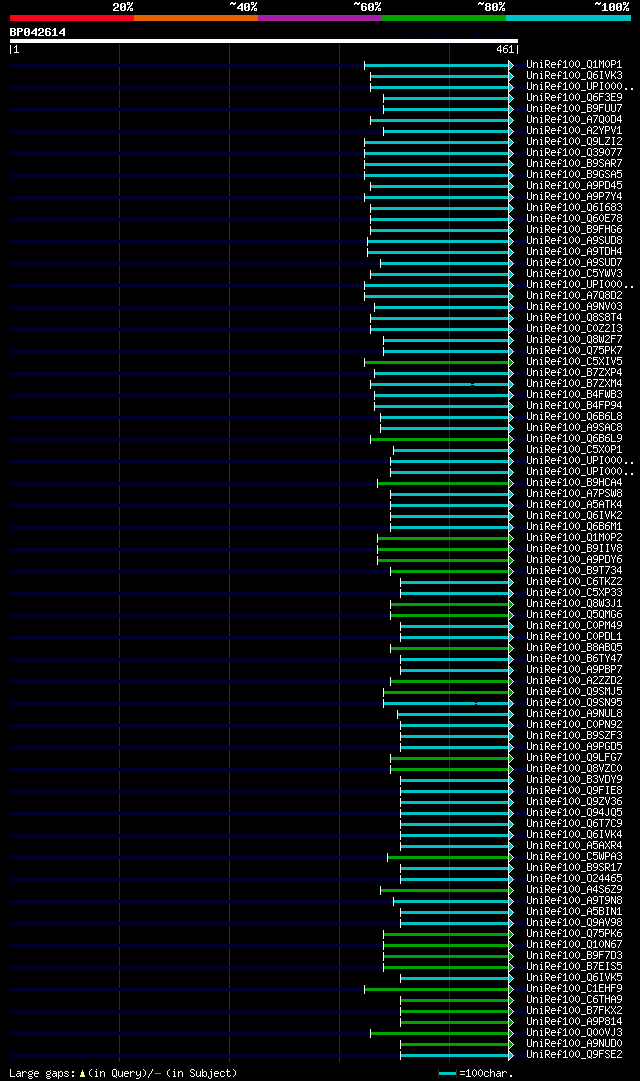Select the UniRef100_C5XIV5 label
The width and height of the screenshot is (640, 1081).
[574, 362]
